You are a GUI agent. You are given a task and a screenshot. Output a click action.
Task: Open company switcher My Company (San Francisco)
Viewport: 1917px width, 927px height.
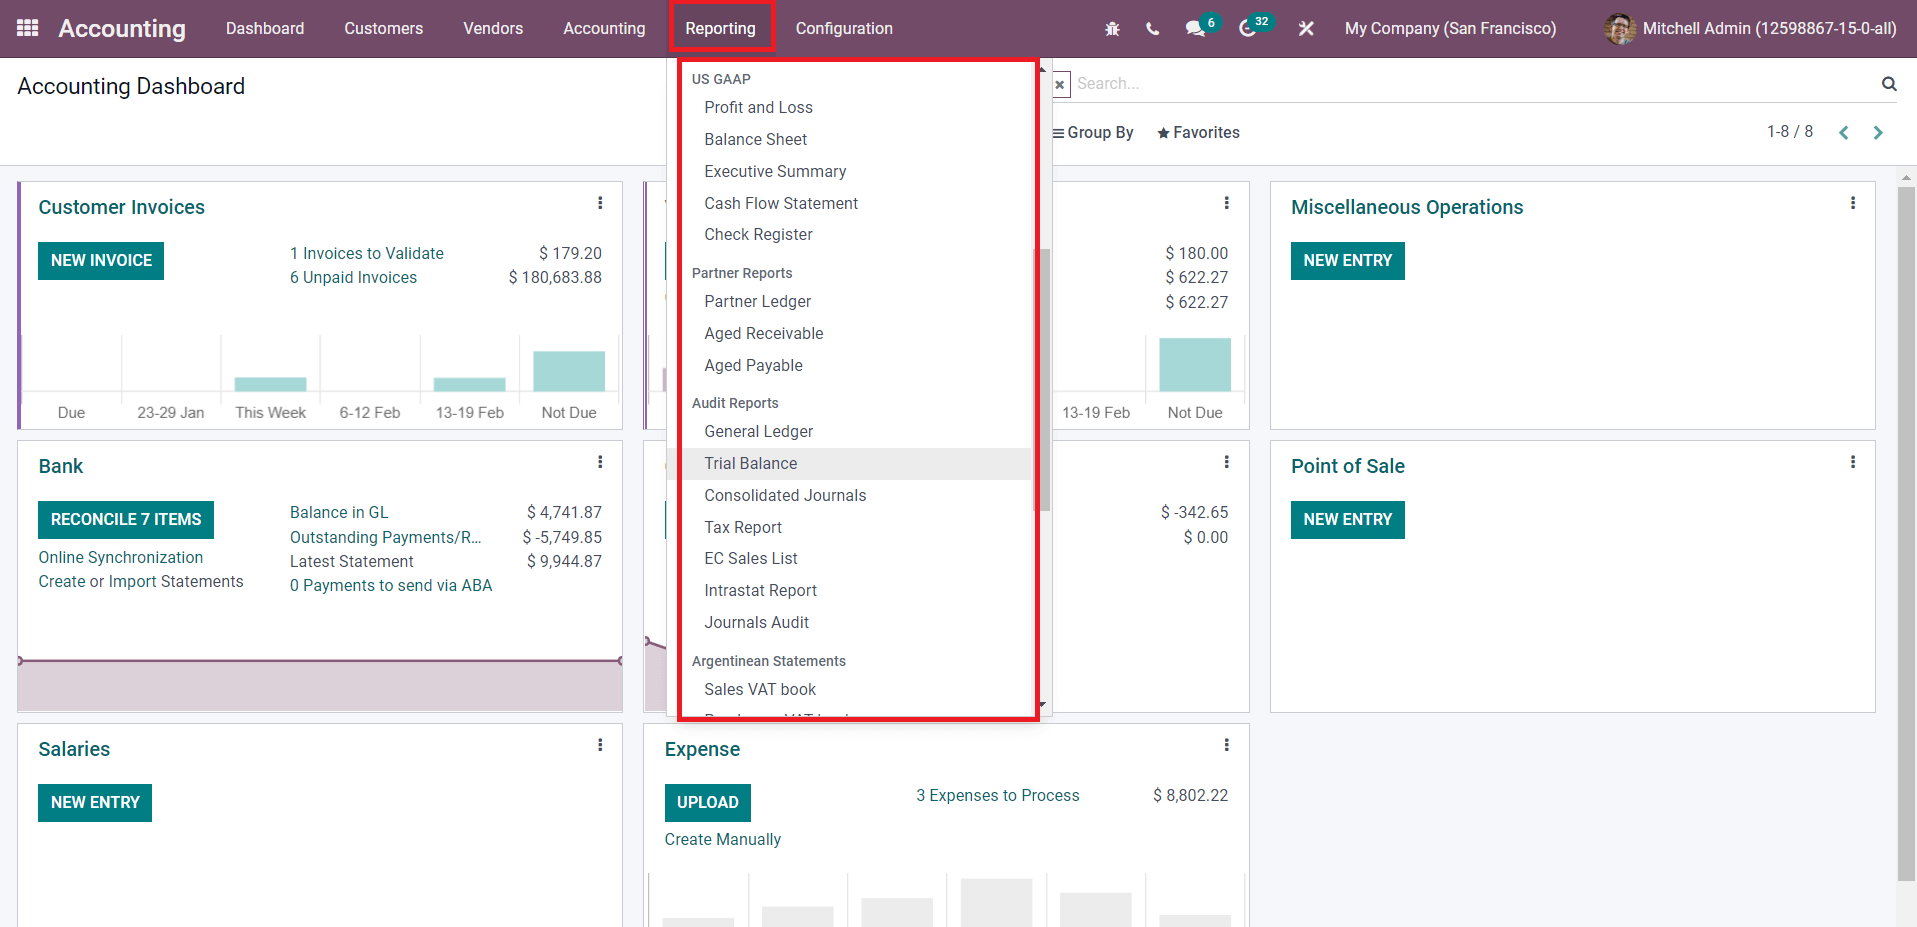click(1450, 29)
